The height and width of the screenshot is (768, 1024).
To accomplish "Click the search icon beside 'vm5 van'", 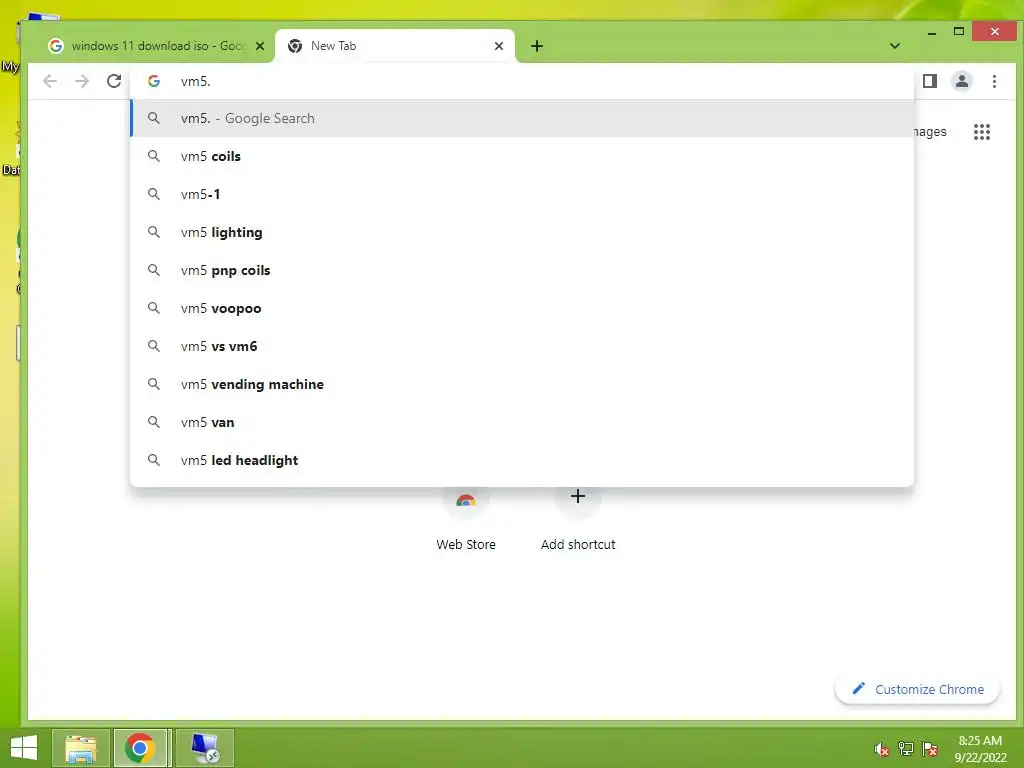I will click(154, 422).
